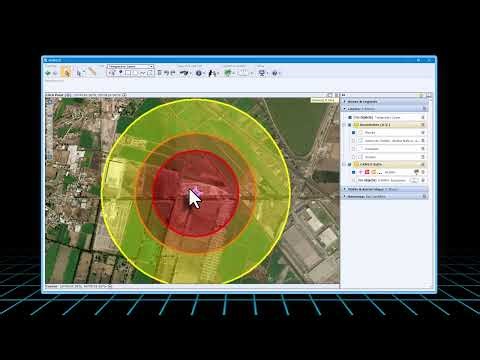
Task: Expand the bottom section header in the side panel
Action: pos(385,196)
